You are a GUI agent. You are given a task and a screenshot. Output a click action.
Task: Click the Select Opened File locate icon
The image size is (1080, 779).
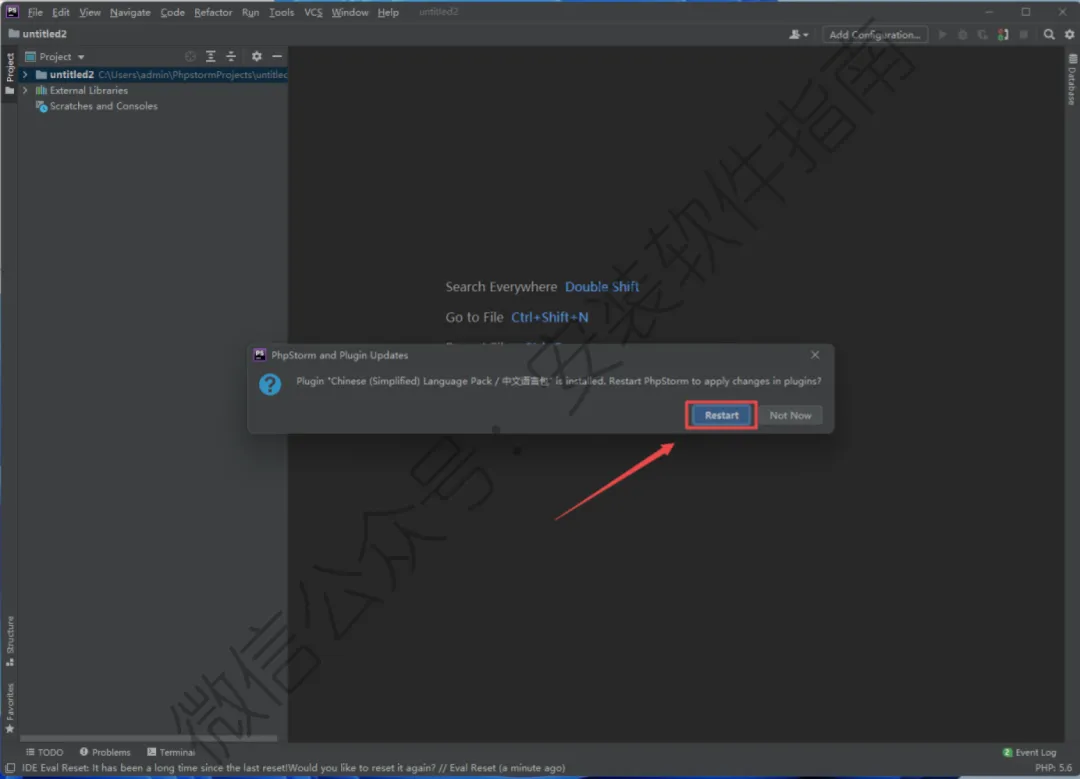[x=190, y=56]
